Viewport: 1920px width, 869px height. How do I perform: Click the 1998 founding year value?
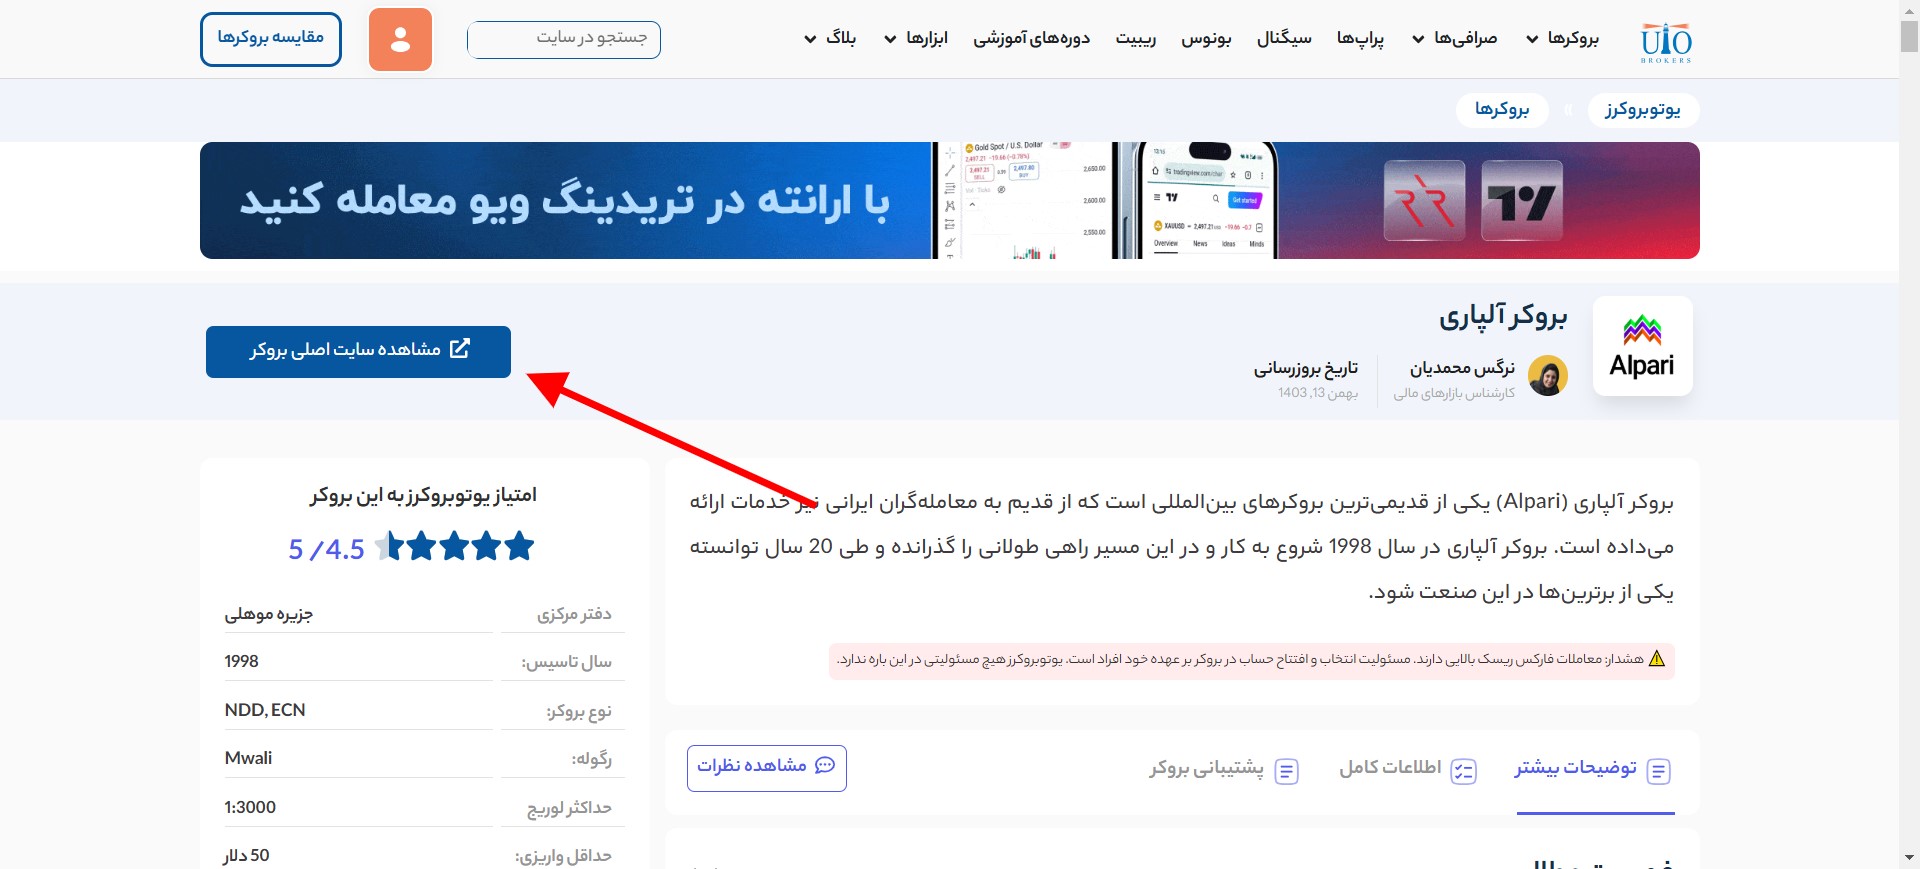pyautogui.click(x=242, y=661)
